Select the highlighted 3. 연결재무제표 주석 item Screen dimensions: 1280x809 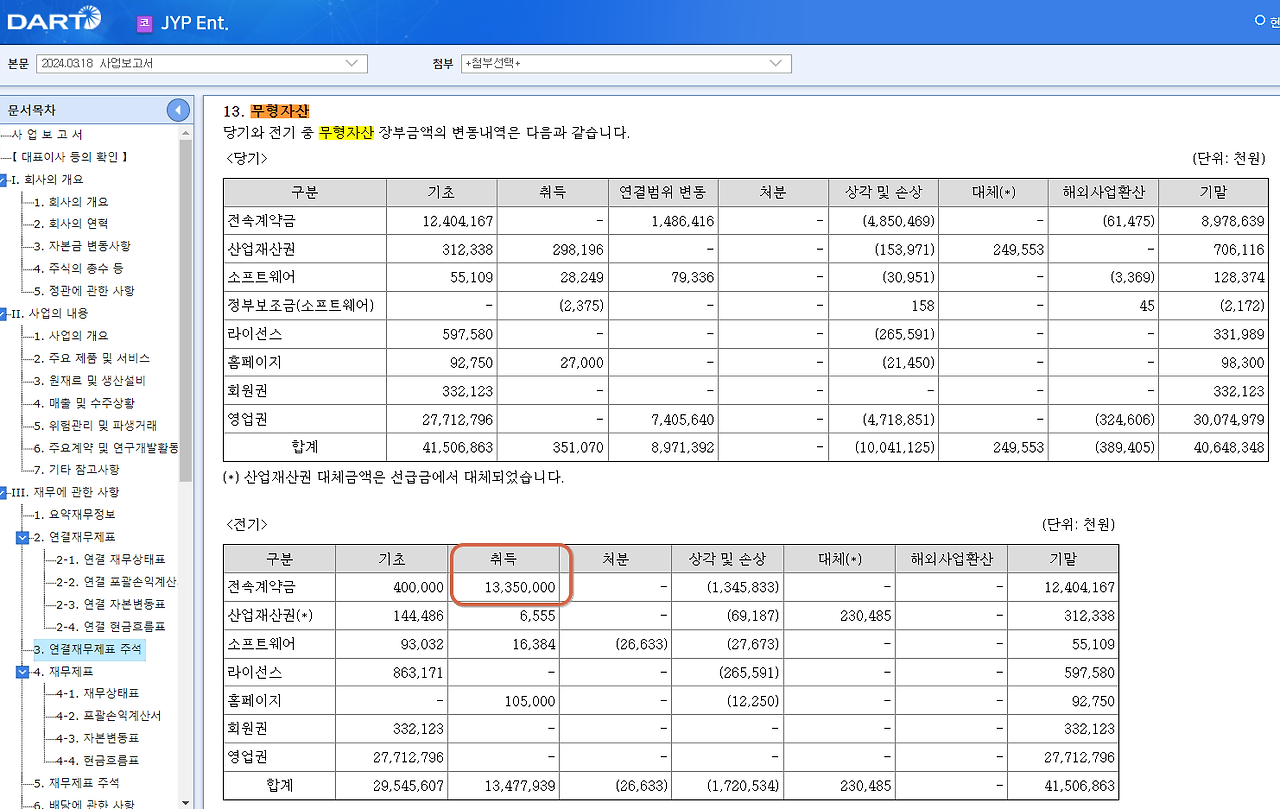(x=89, y=649)
